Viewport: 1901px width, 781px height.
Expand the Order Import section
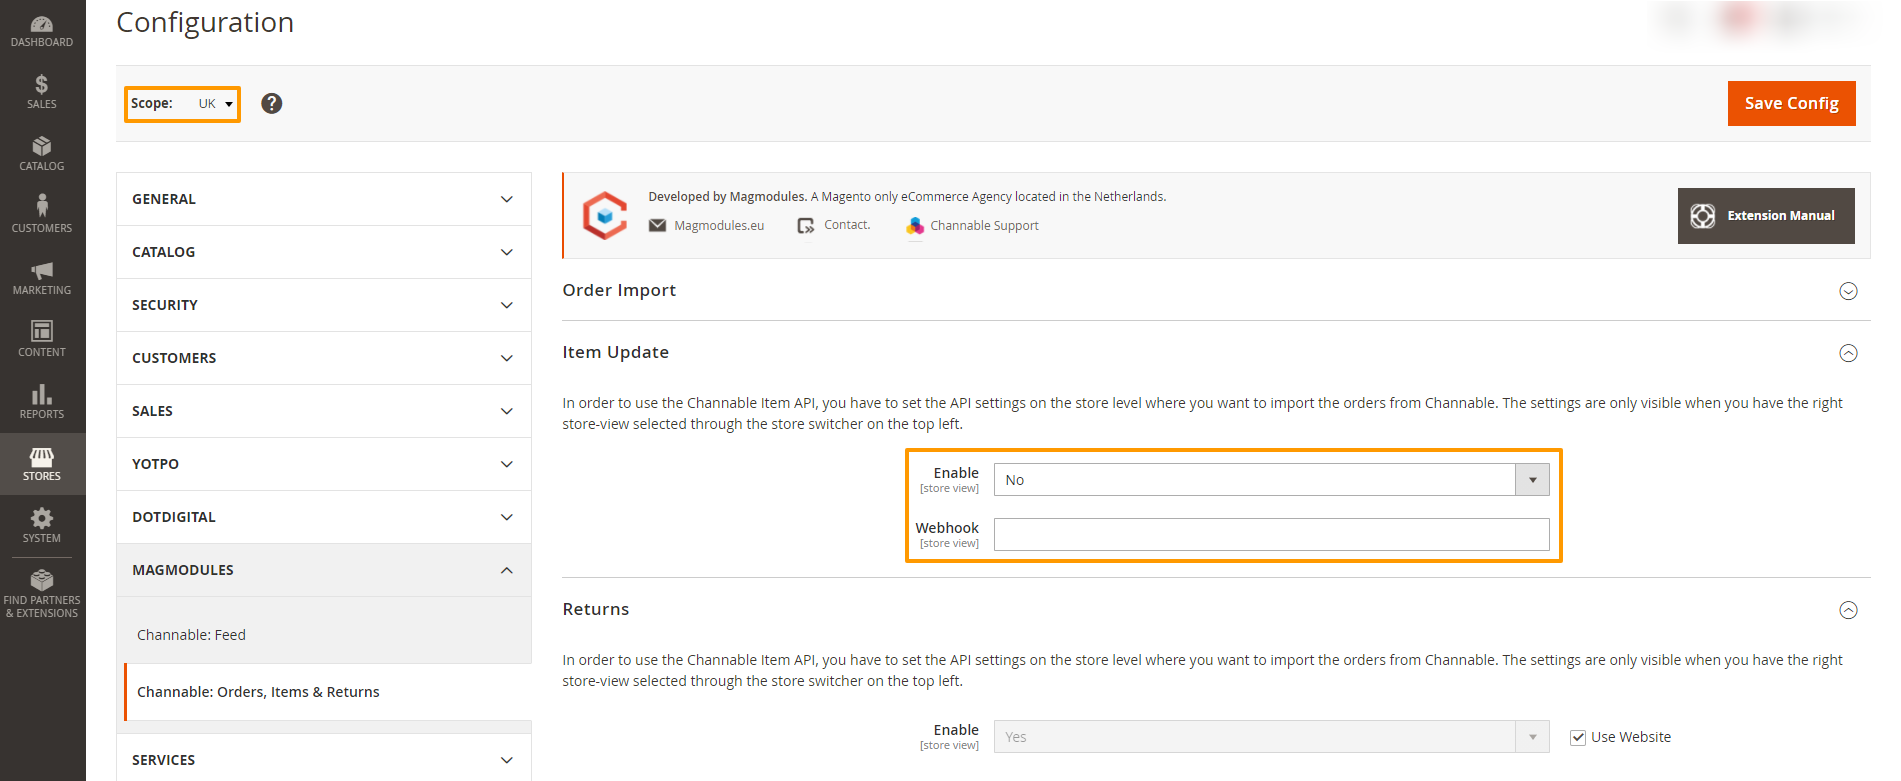point(1848,291)
